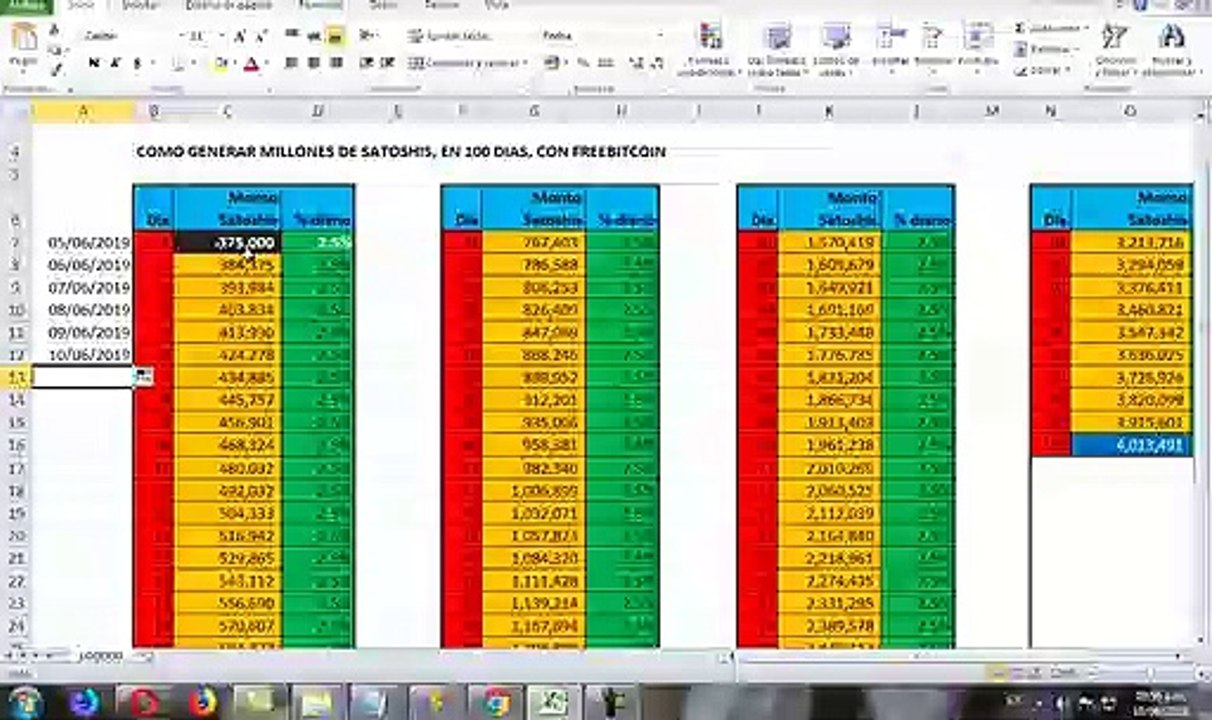Viewport: 1212px width, 720px height.
Task: Click the accounting number format icon
Action: [552, 62]
